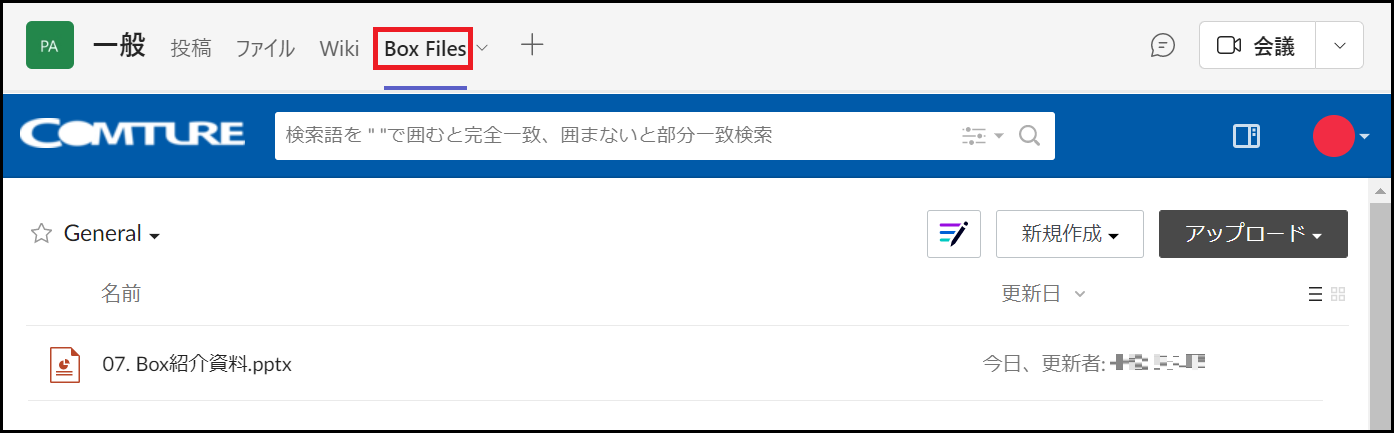The width and height of the screenshot is (1394, 433).
Task: Click the video camera meeting icon
Action: (x=1229, y=46)
